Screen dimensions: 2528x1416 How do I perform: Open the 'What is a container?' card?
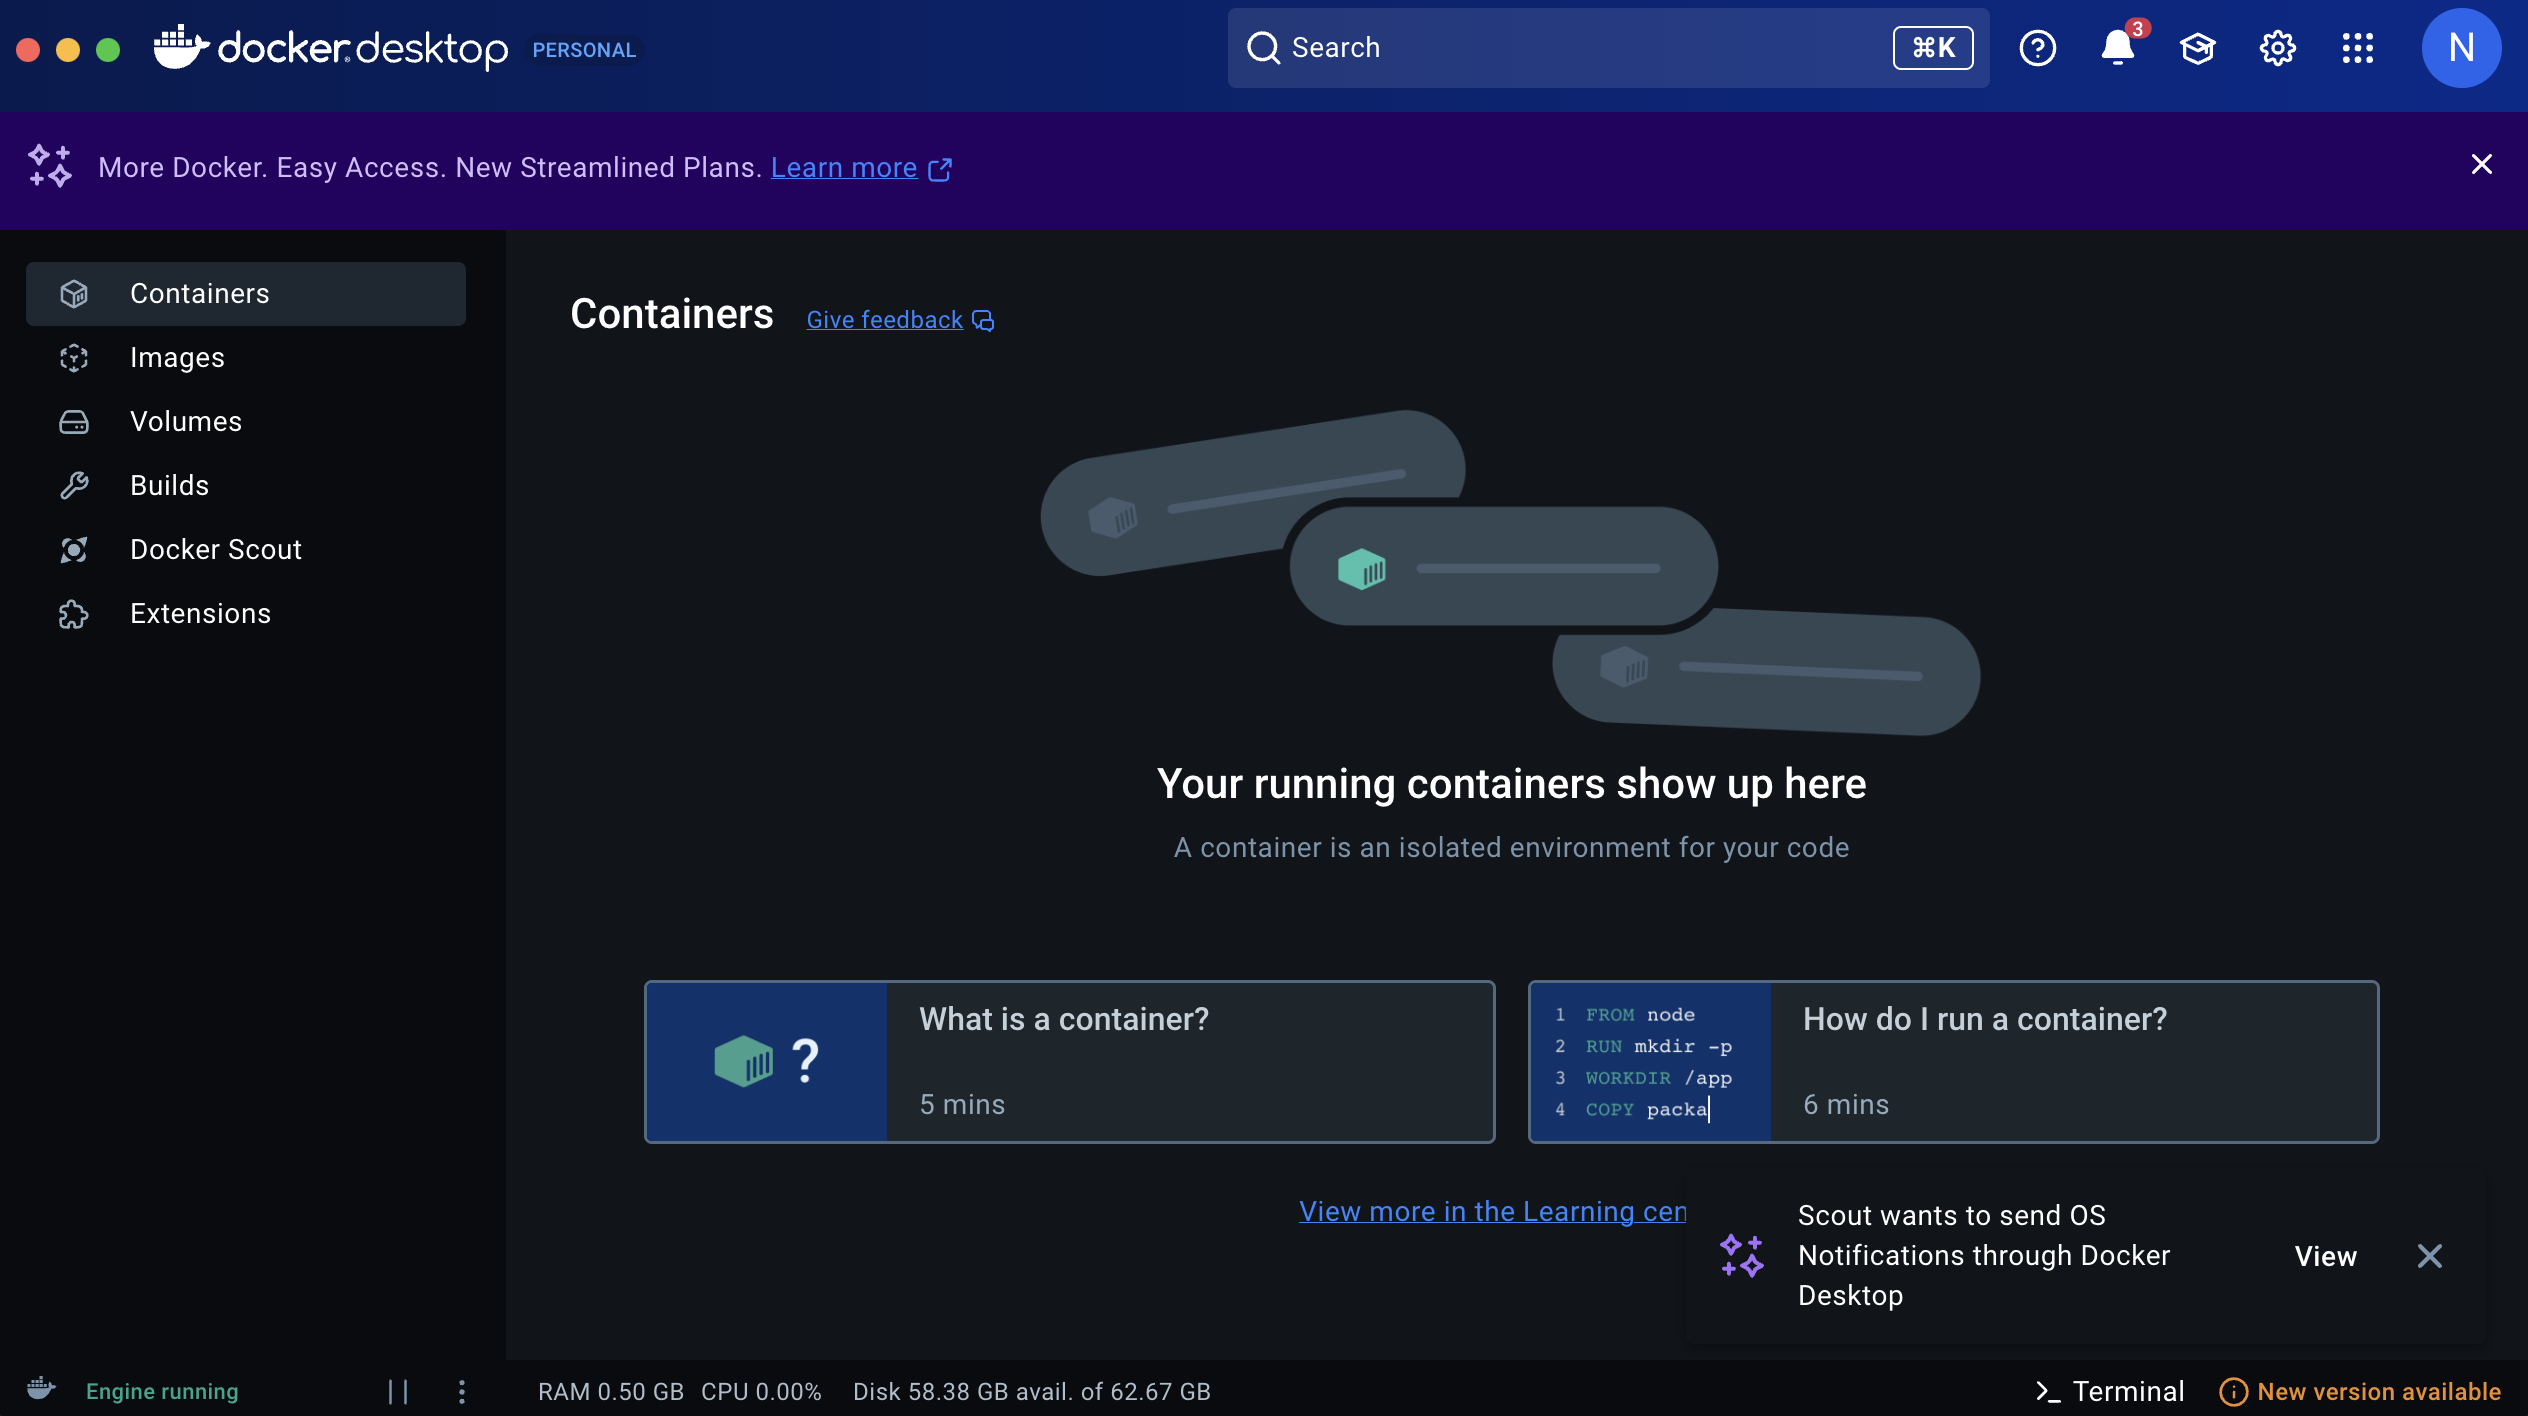coord(1069,1062)
